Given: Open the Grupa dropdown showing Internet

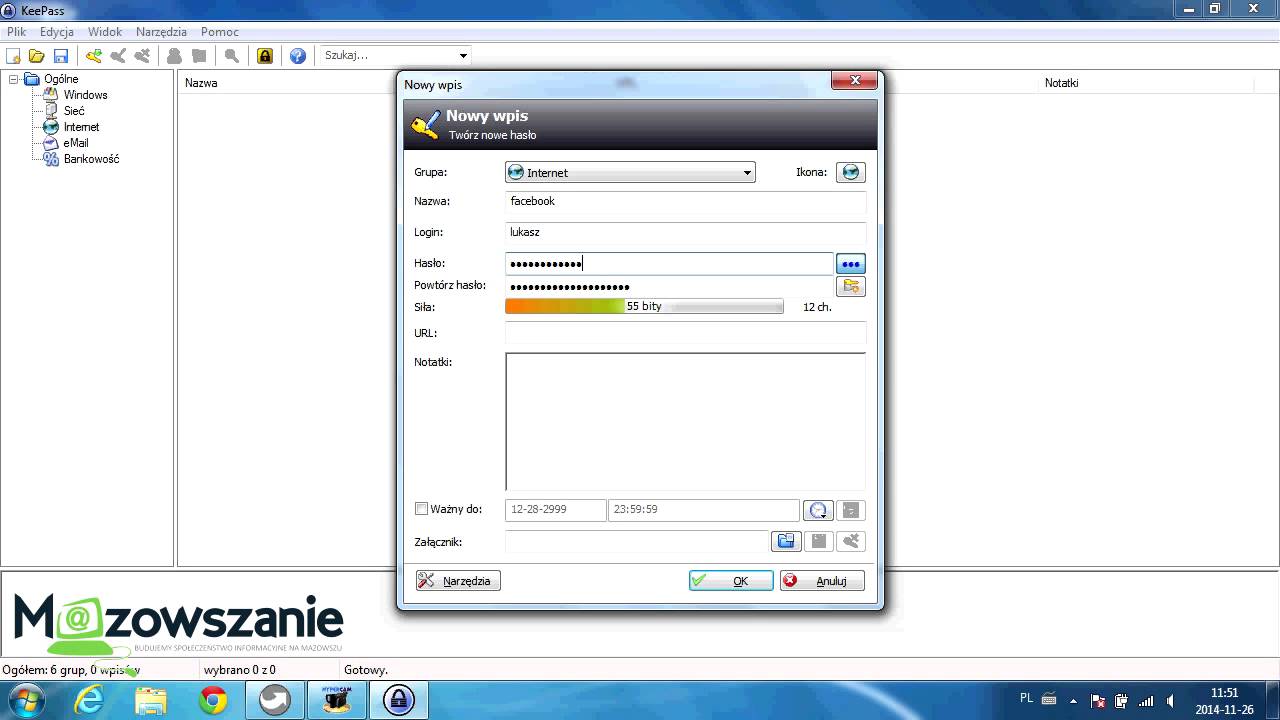Looking at the screenshot, I should pos(630,172).
